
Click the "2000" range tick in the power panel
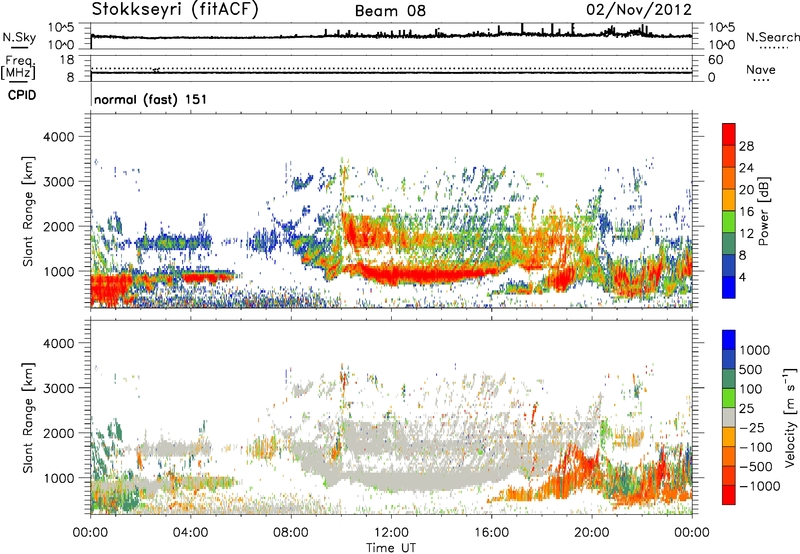[58, 226]
